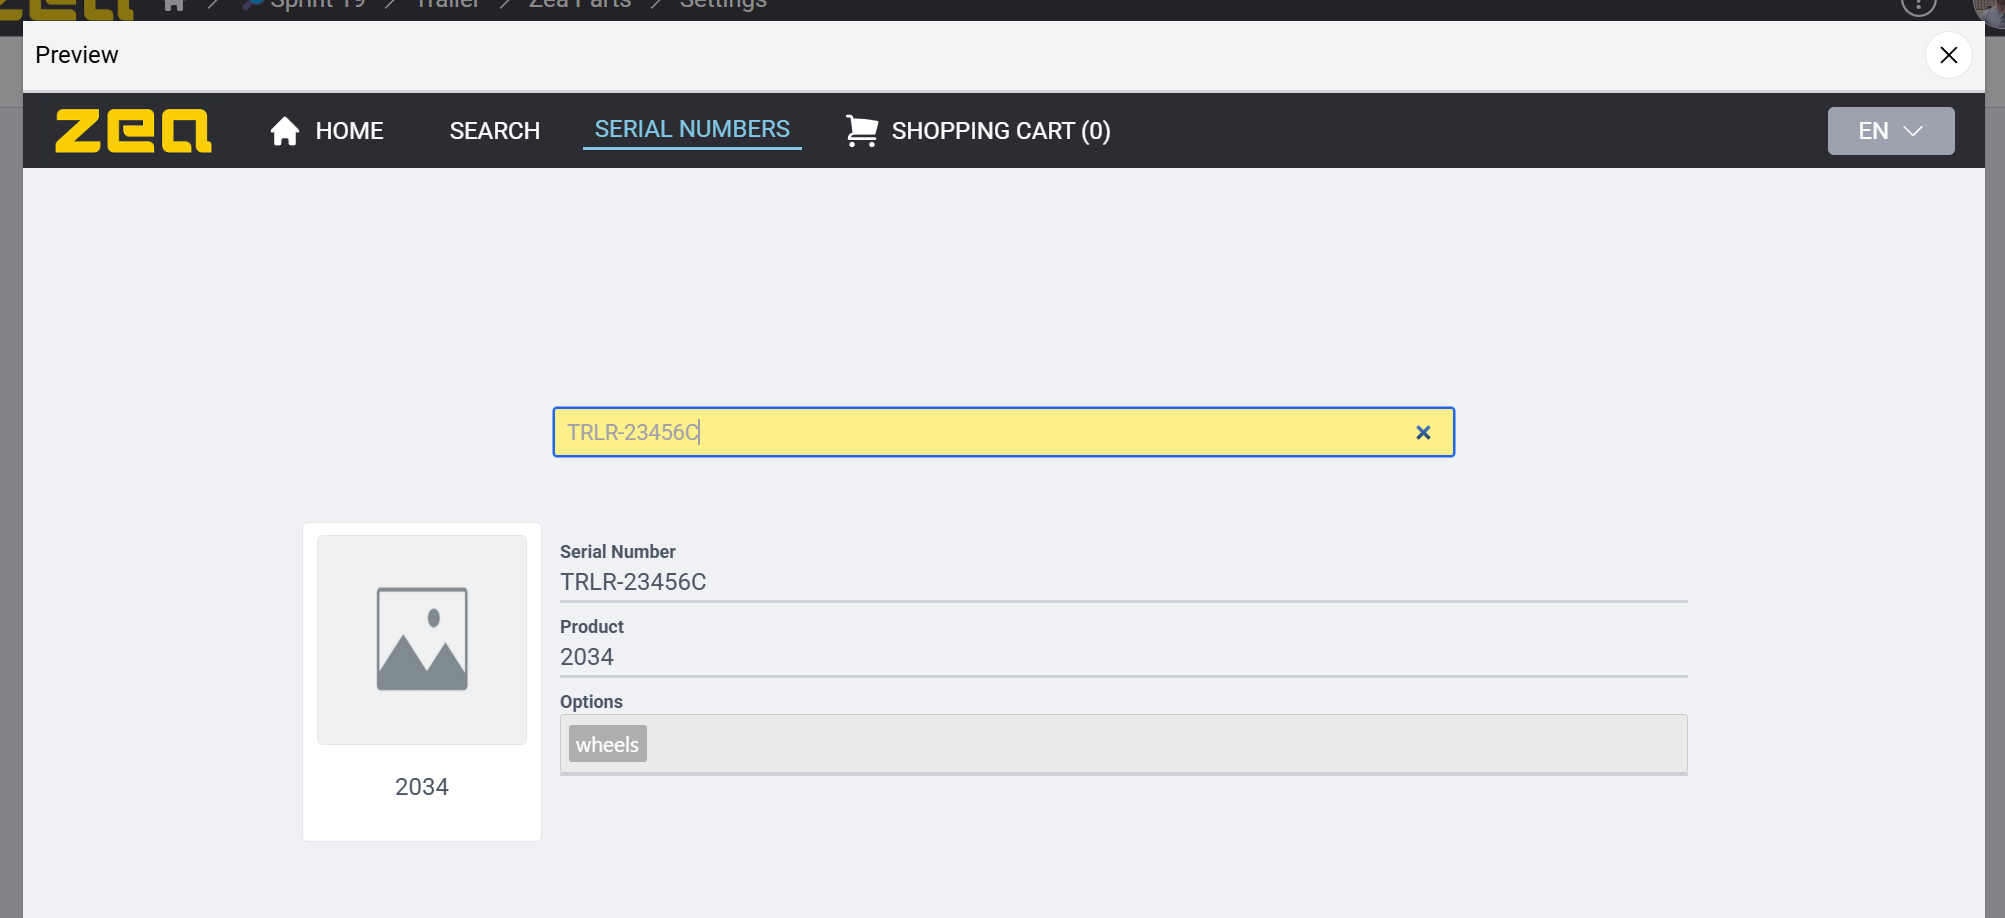Click the 2034 value under the Product label
This screenshot has width=2005, height=918.
tap(587, 657)
